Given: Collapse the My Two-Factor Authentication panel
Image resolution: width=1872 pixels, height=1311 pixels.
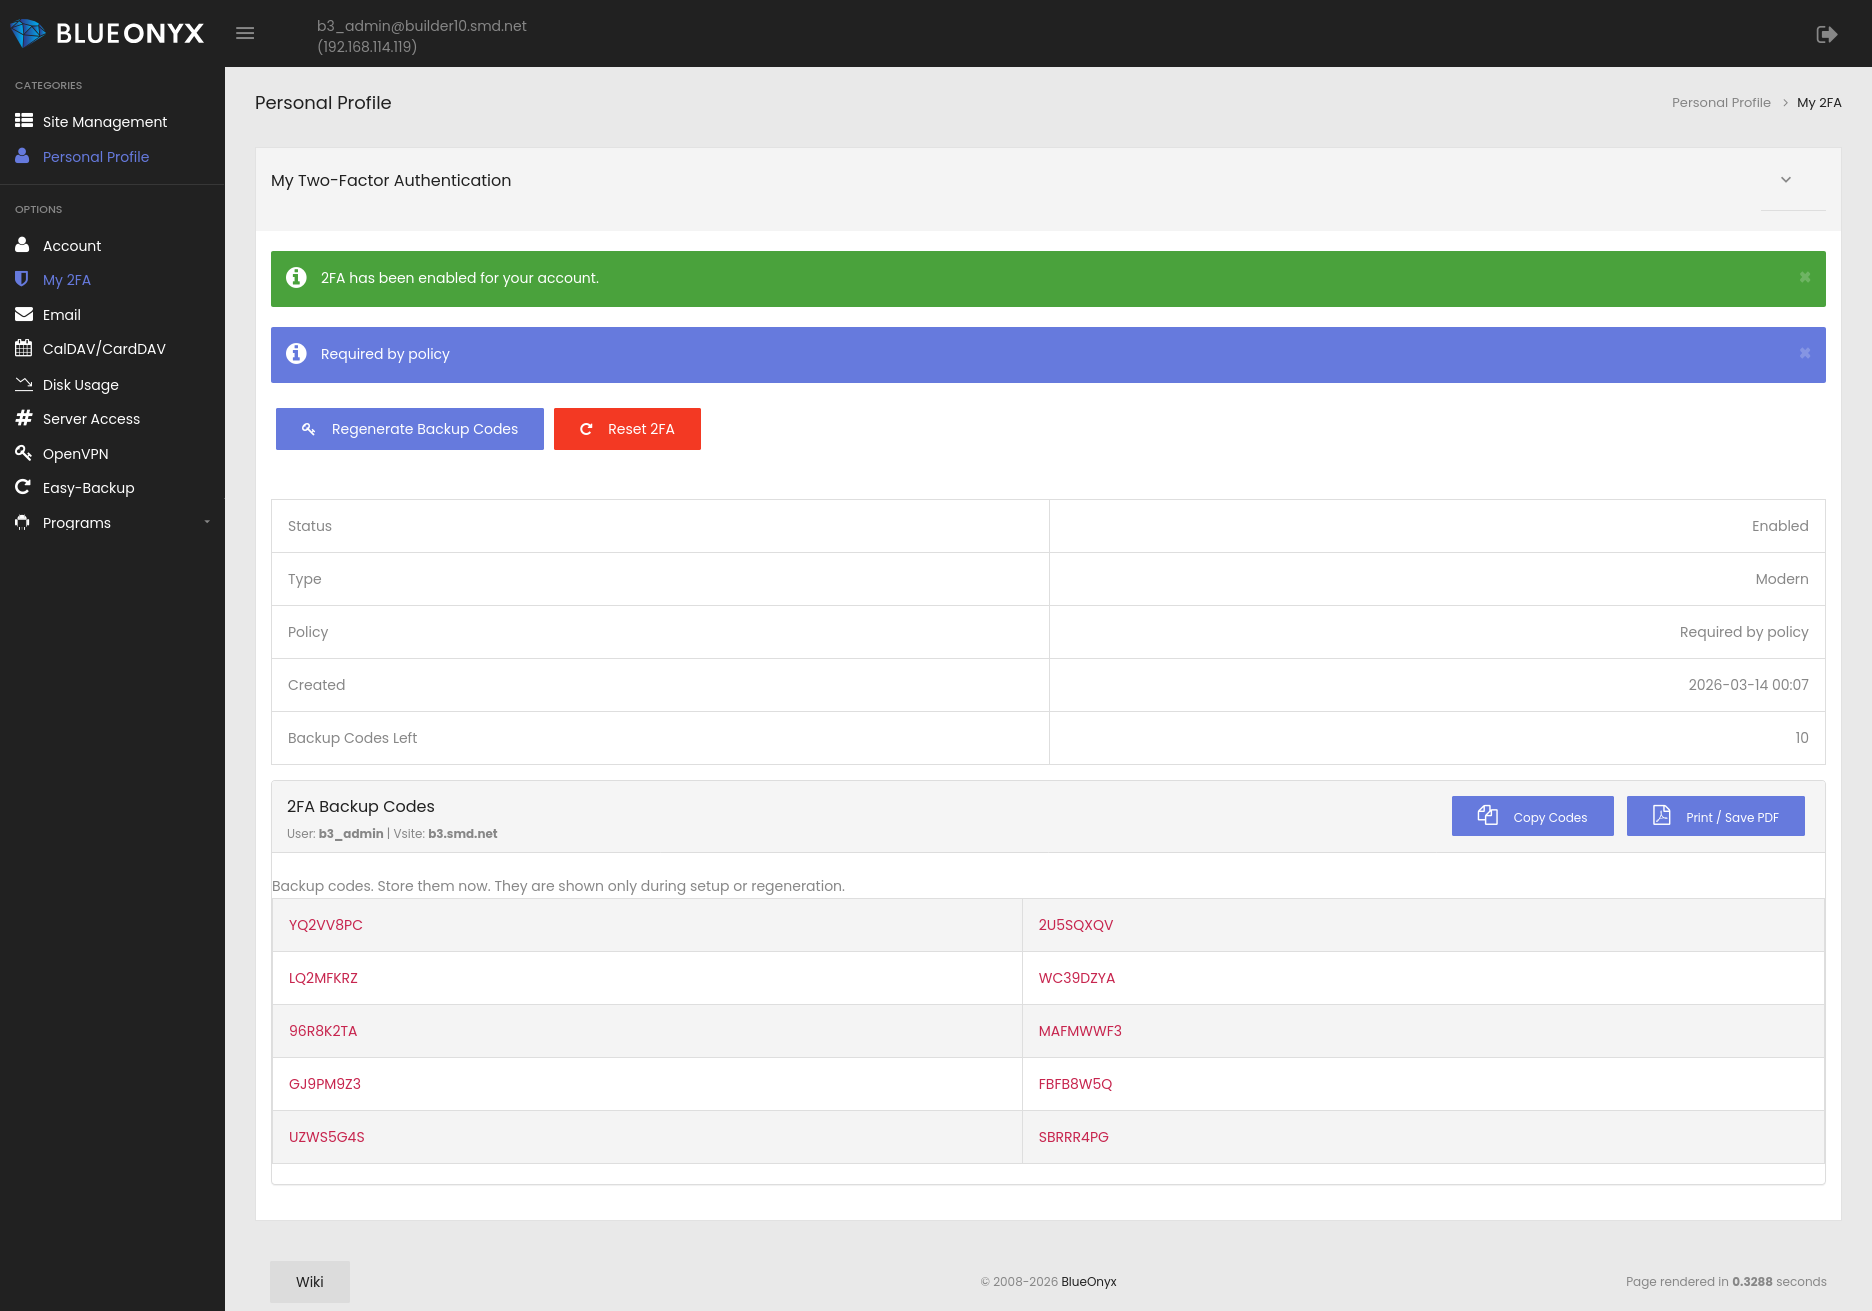Looking at the screenshot, I should pyautogui.click(x=1786, y=180).
